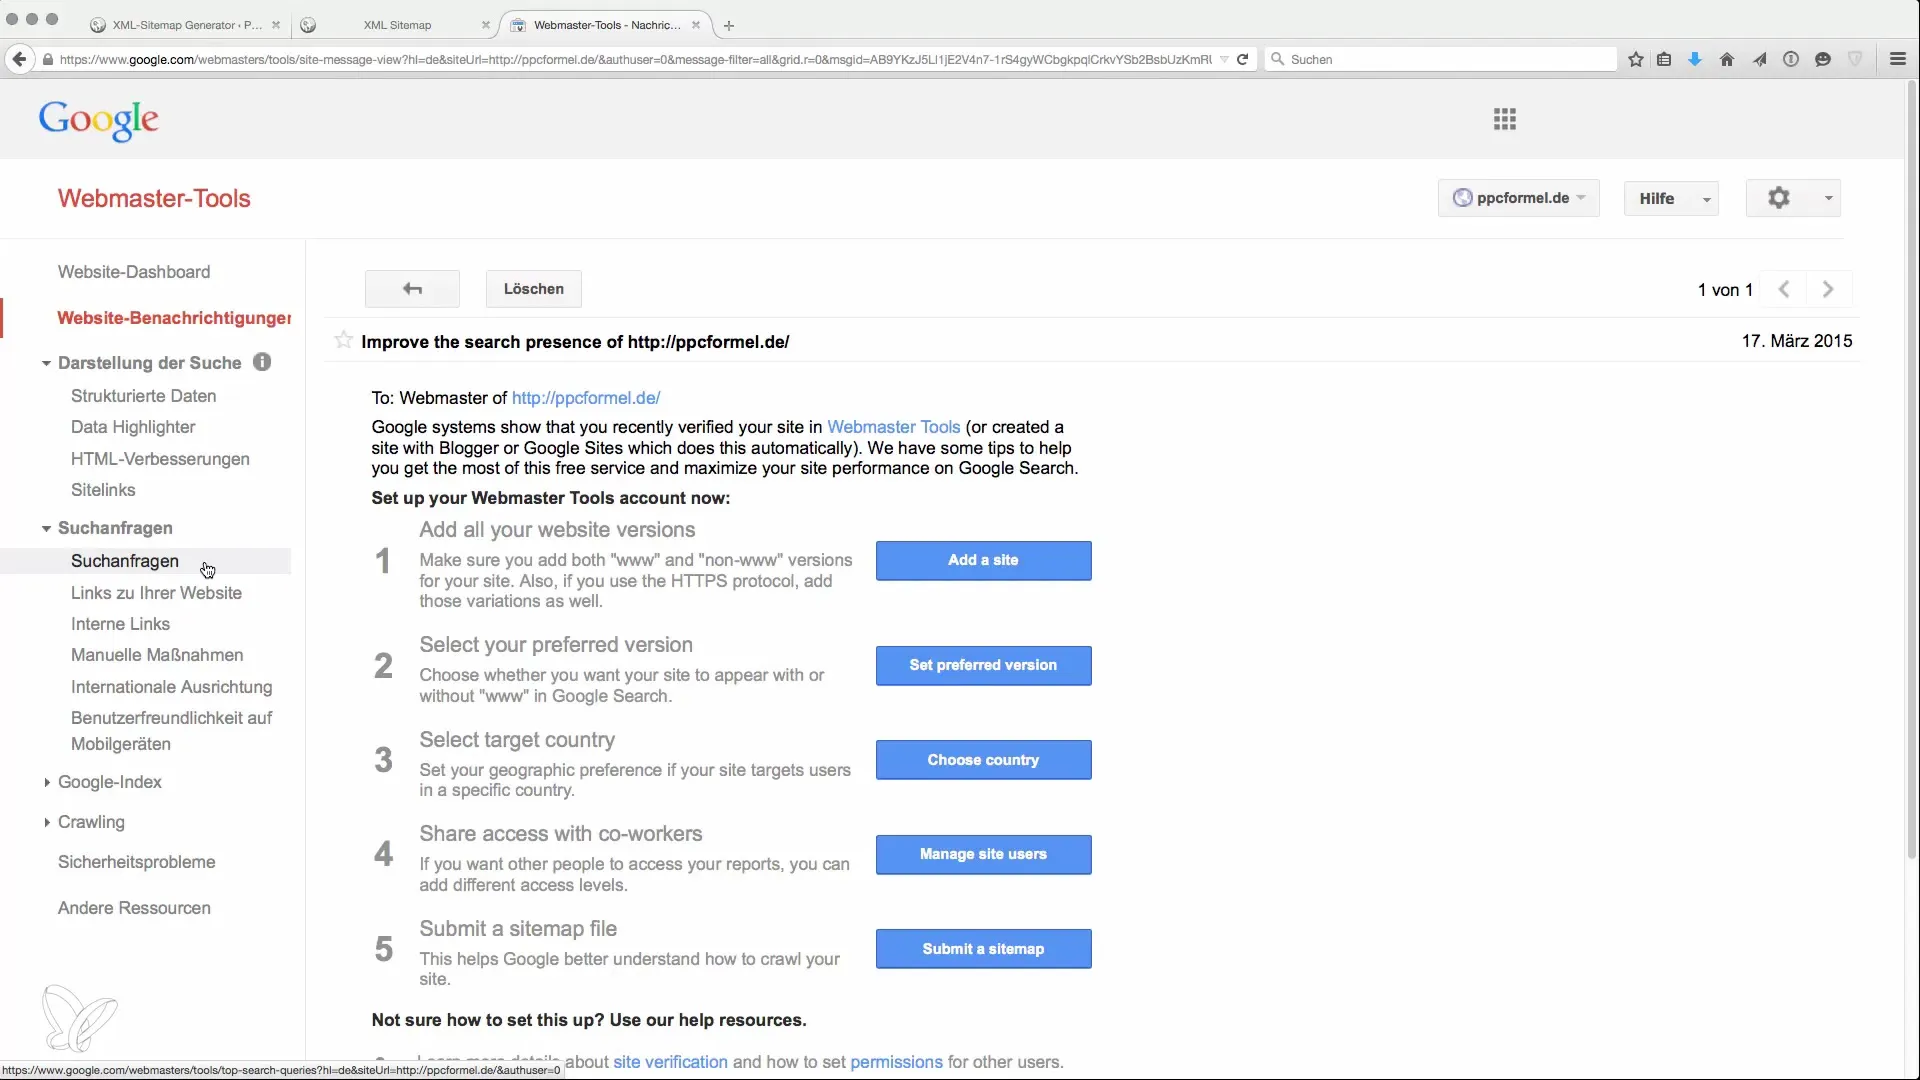Click the Google logo
The image size is (1920, 1080).
coord(99,120)
